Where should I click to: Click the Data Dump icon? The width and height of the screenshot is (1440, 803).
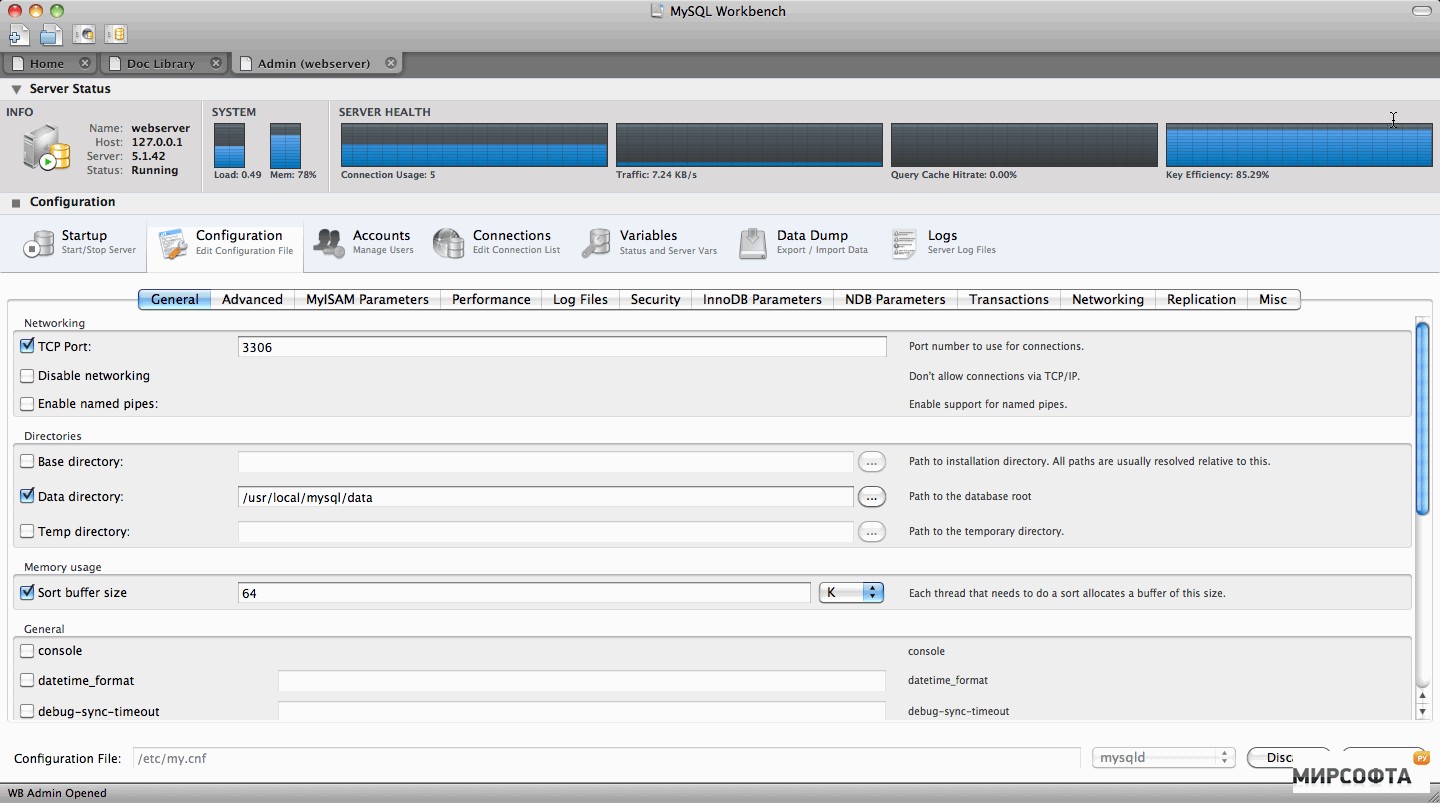[x=753, y=243]
